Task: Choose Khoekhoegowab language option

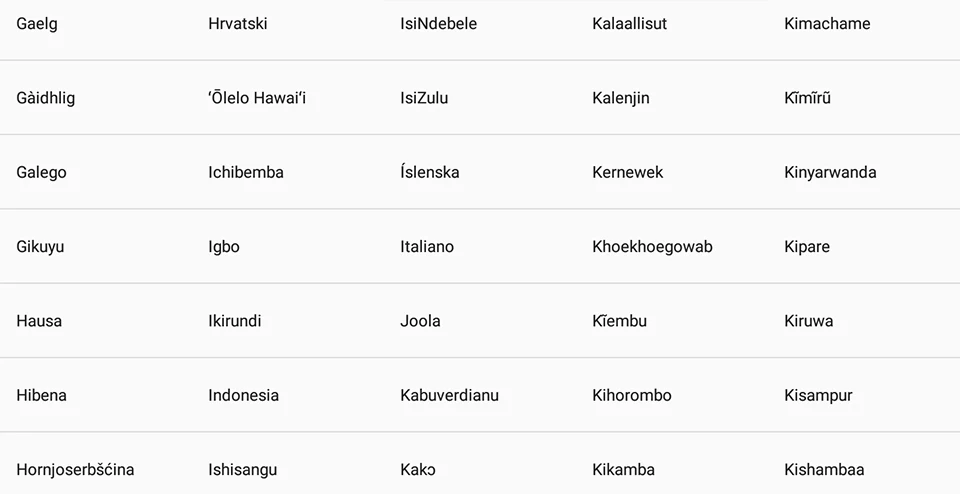Action: 652,247
